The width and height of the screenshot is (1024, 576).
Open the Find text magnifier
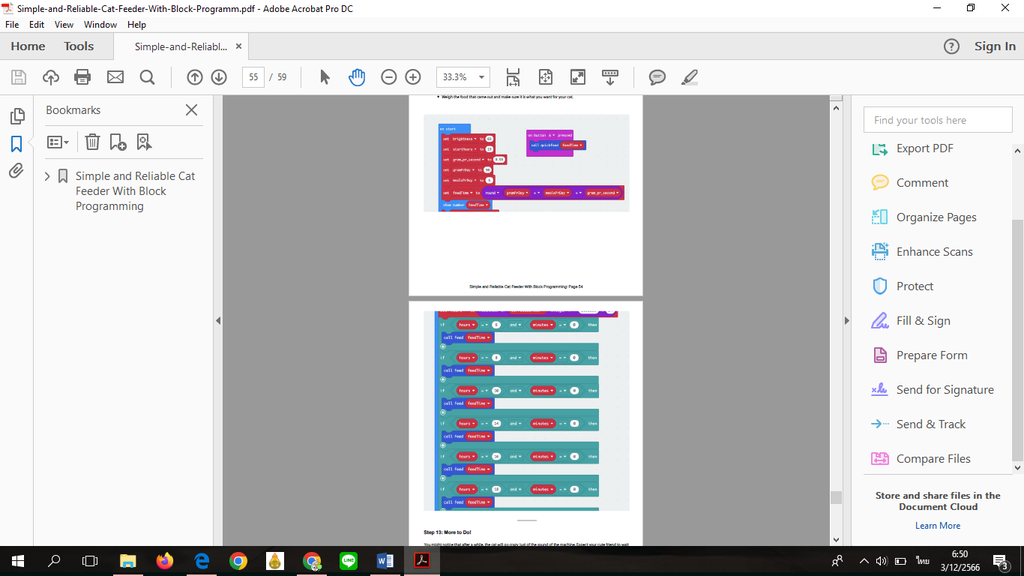(148, 77)
